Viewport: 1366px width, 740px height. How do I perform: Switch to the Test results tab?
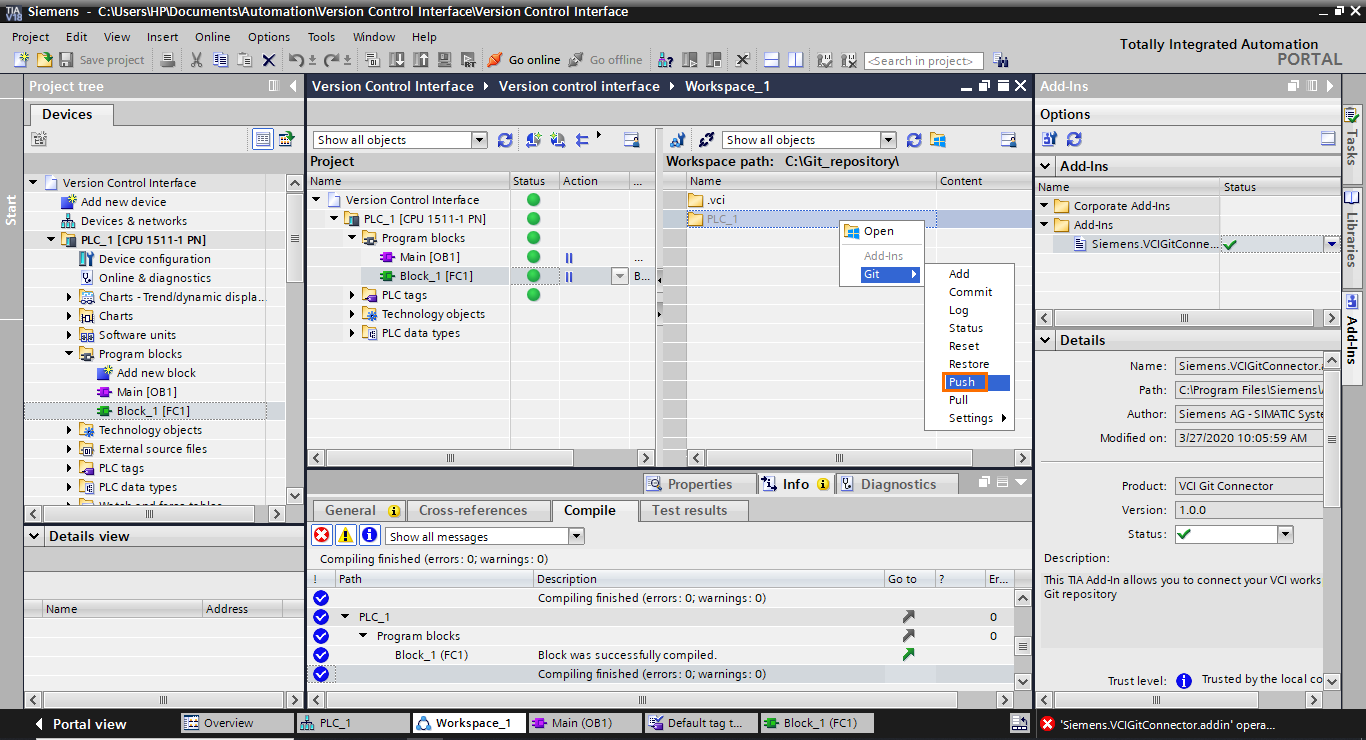690,510
